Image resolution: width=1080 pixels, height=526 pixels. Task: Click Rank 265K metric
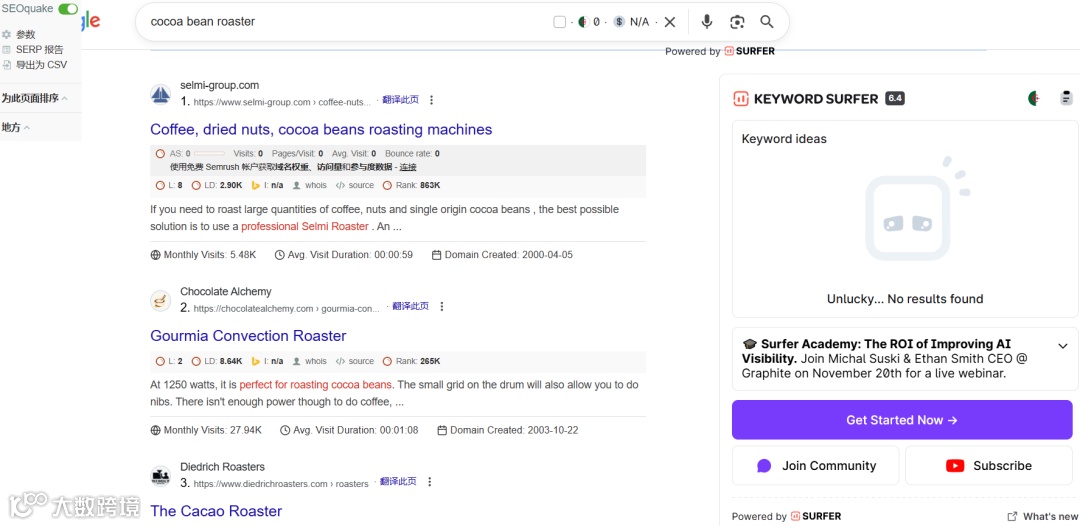(x=411, y=361)
